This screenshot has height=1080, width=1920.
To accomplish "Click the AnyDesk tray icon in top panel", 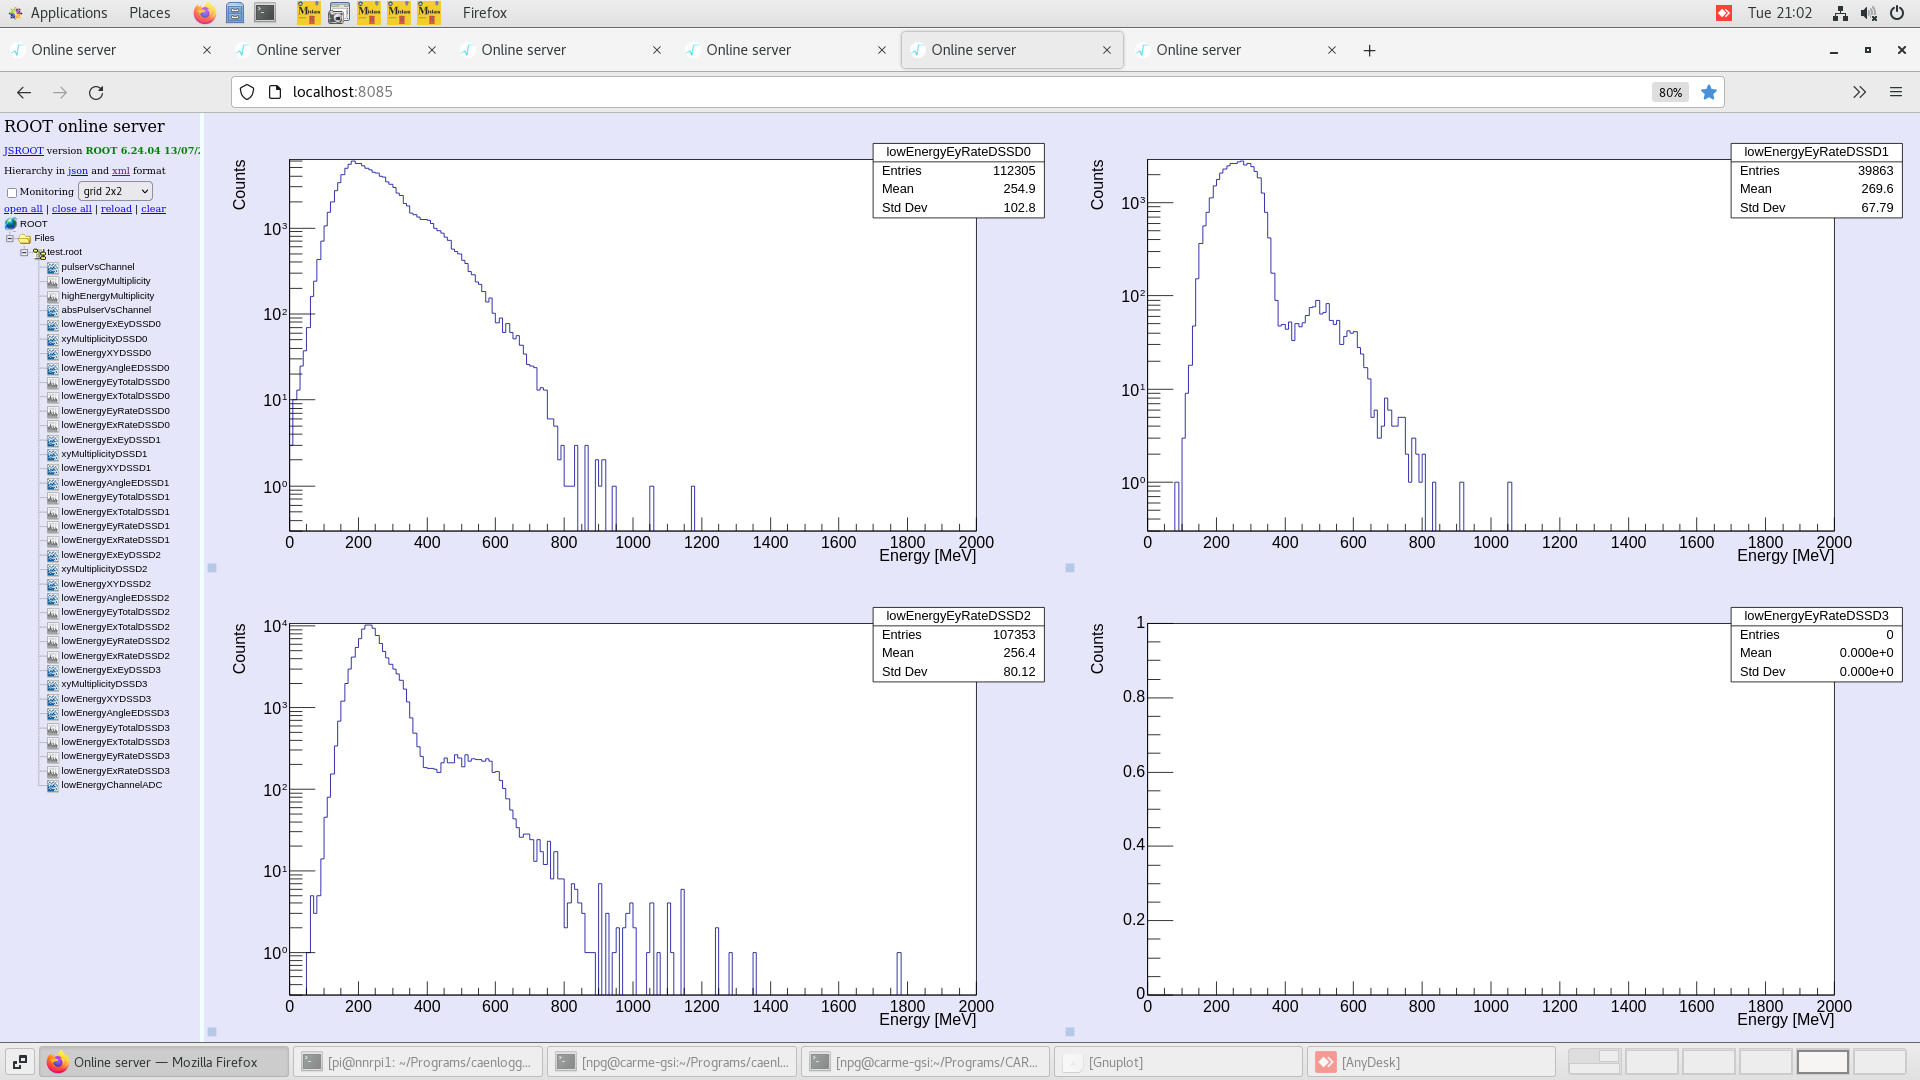I will [1724, 13].
